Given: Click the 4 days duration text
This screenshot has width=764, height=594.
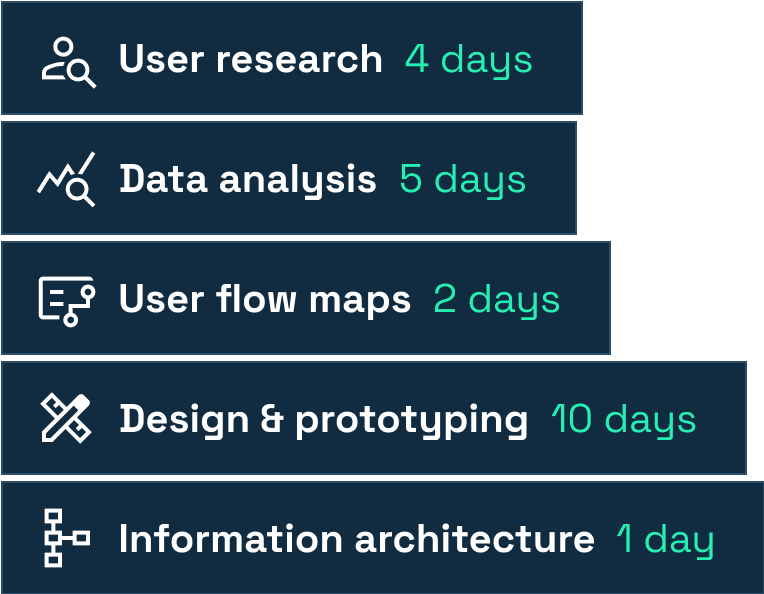Looking at the screenshot, I should (x=468, y=60).
